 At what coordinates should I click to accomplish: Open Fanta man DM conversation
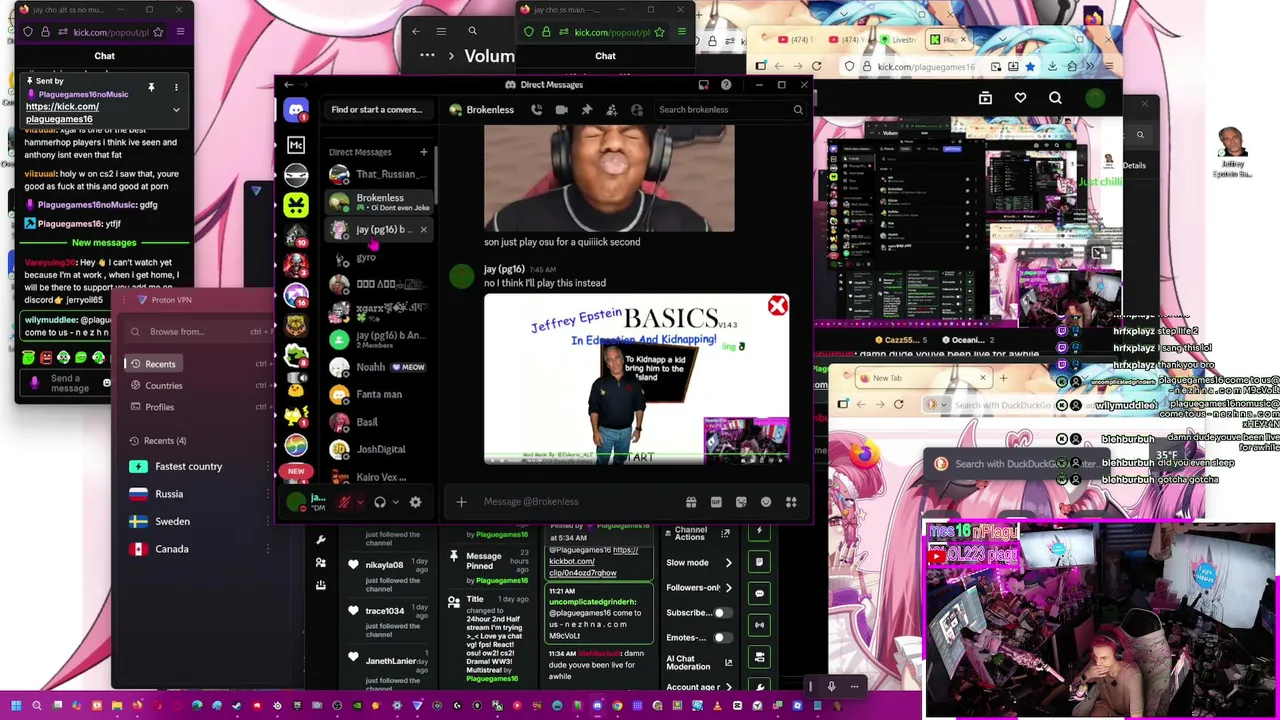point(380,395)
